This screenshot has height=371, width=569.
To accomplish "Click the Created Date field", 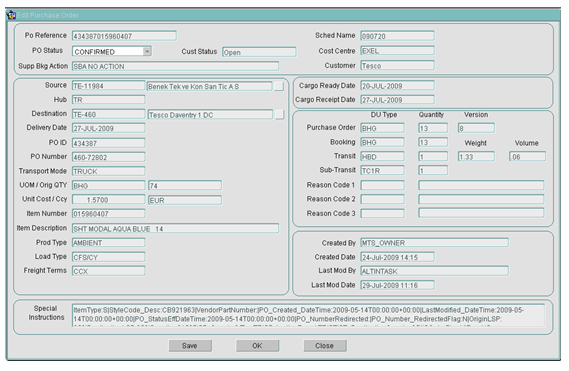I will pos(397,257).
